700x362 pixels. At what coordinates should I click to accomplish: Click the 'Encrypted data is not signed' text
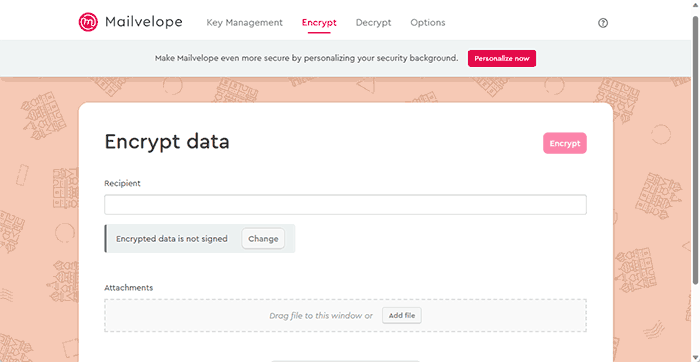click(x=172, y=239)
